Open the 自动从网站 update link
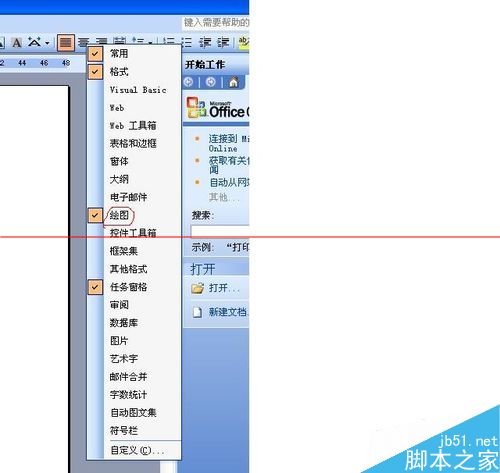The image size is (500, 473). [x=229, y=182]
